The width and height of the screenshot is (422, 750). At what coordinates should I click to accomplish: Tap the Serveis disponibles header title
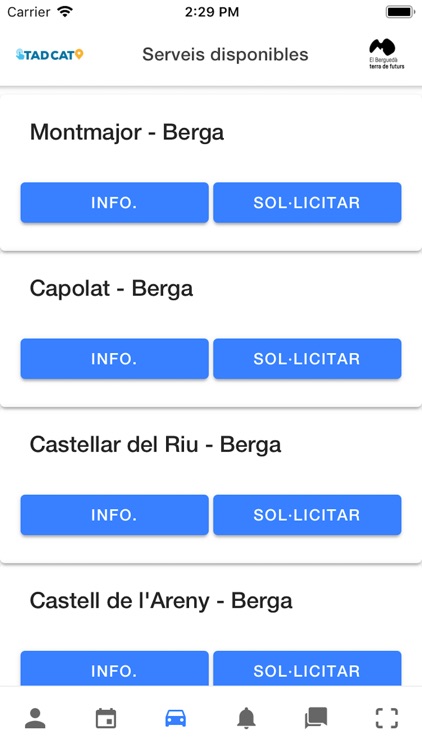click(225, 55)
